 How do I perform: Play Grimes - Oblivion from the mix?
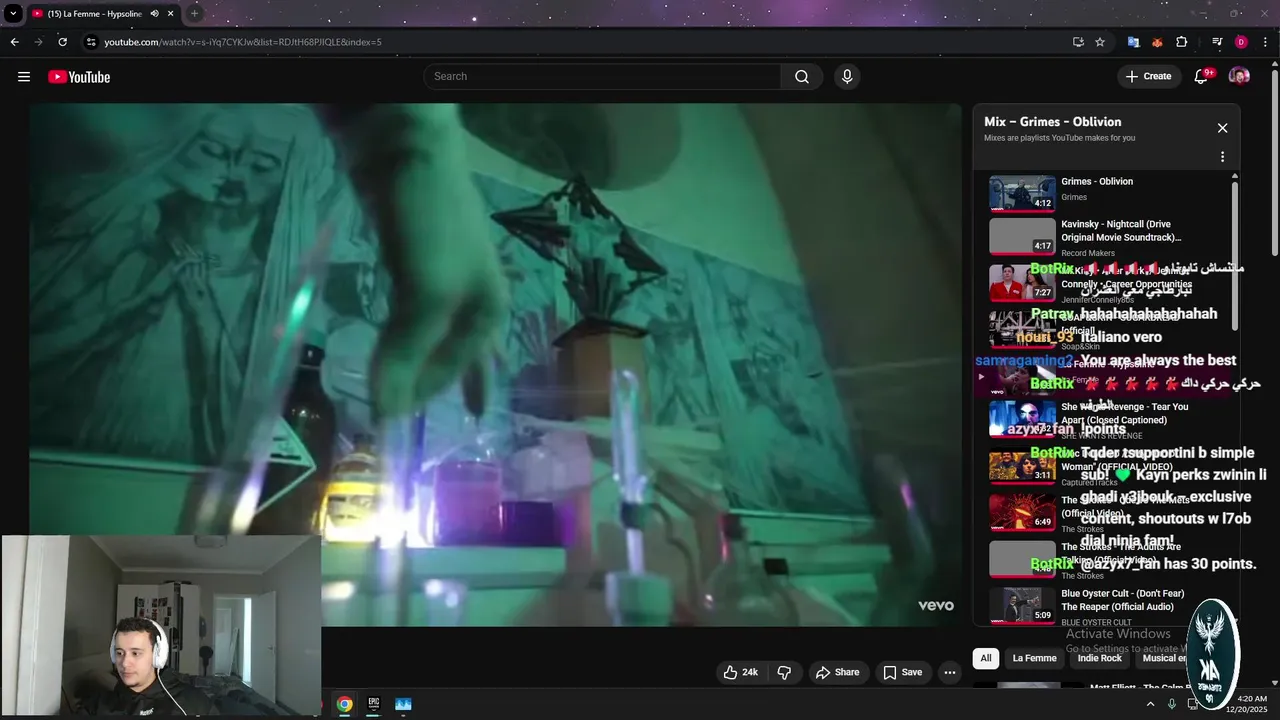pyautogui.click(x=1105, y=192)
